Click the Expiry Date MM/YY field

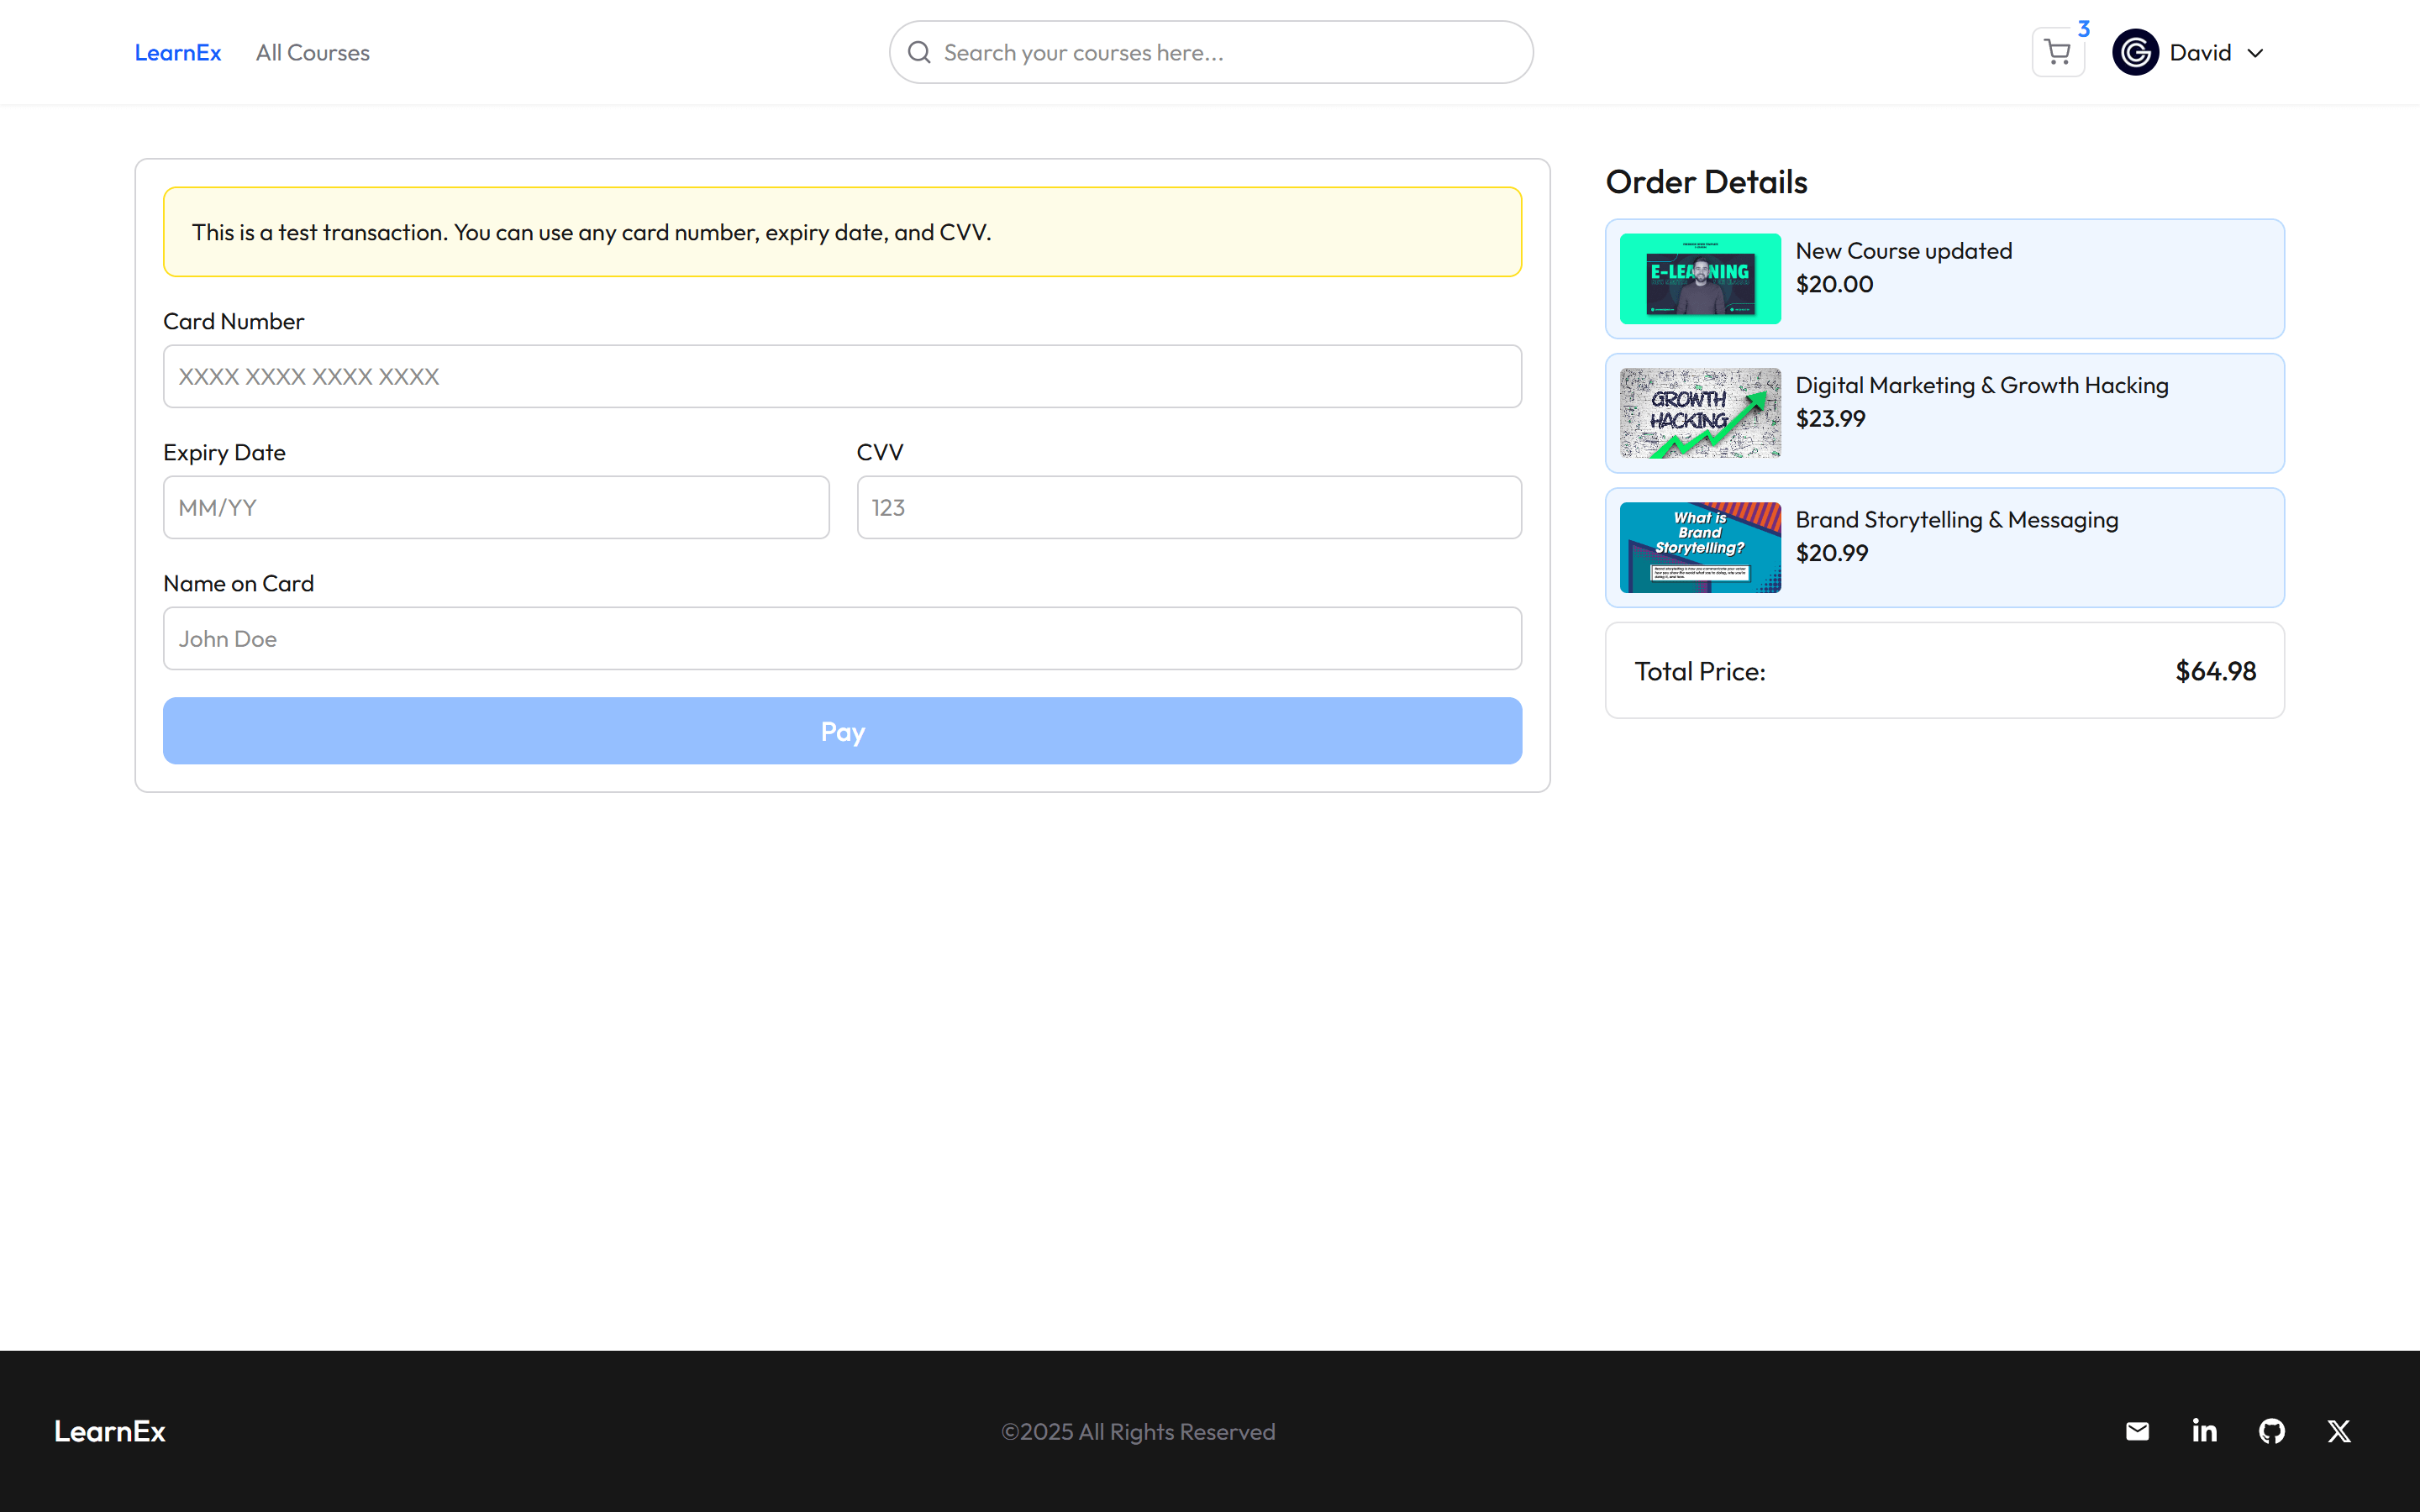point(496,507)
